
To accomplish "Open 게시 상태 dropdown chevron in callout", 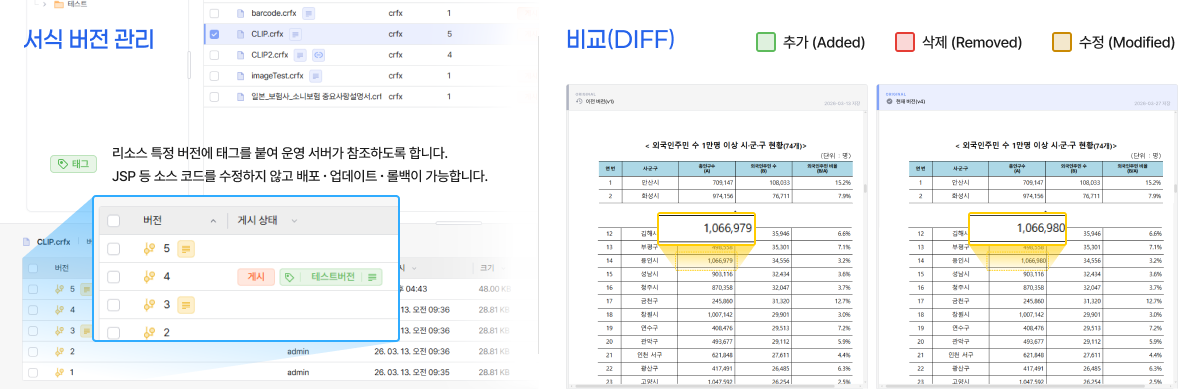I will pyautogui.click(x=294, y=221).
